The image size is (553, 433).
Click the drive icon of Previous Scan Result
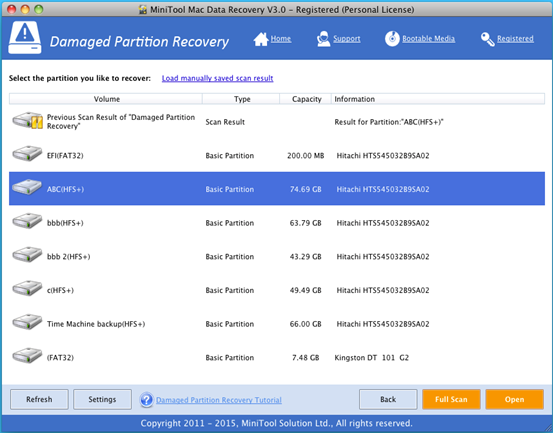(28, 121)
